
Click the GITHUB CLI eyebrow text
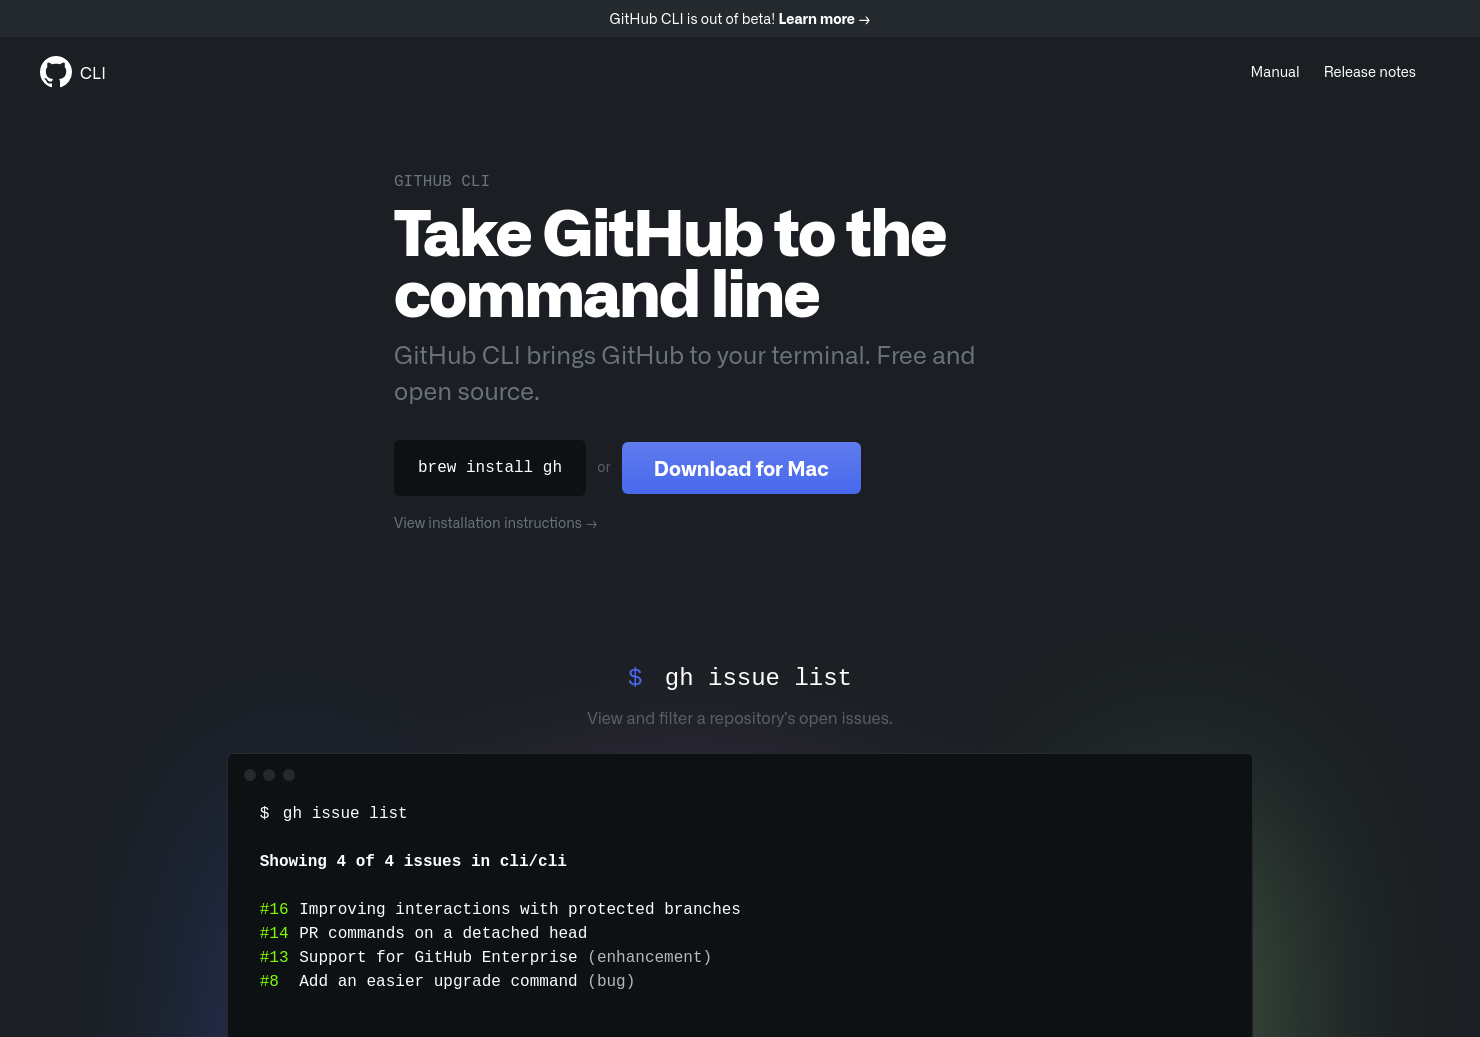(442, 181)
